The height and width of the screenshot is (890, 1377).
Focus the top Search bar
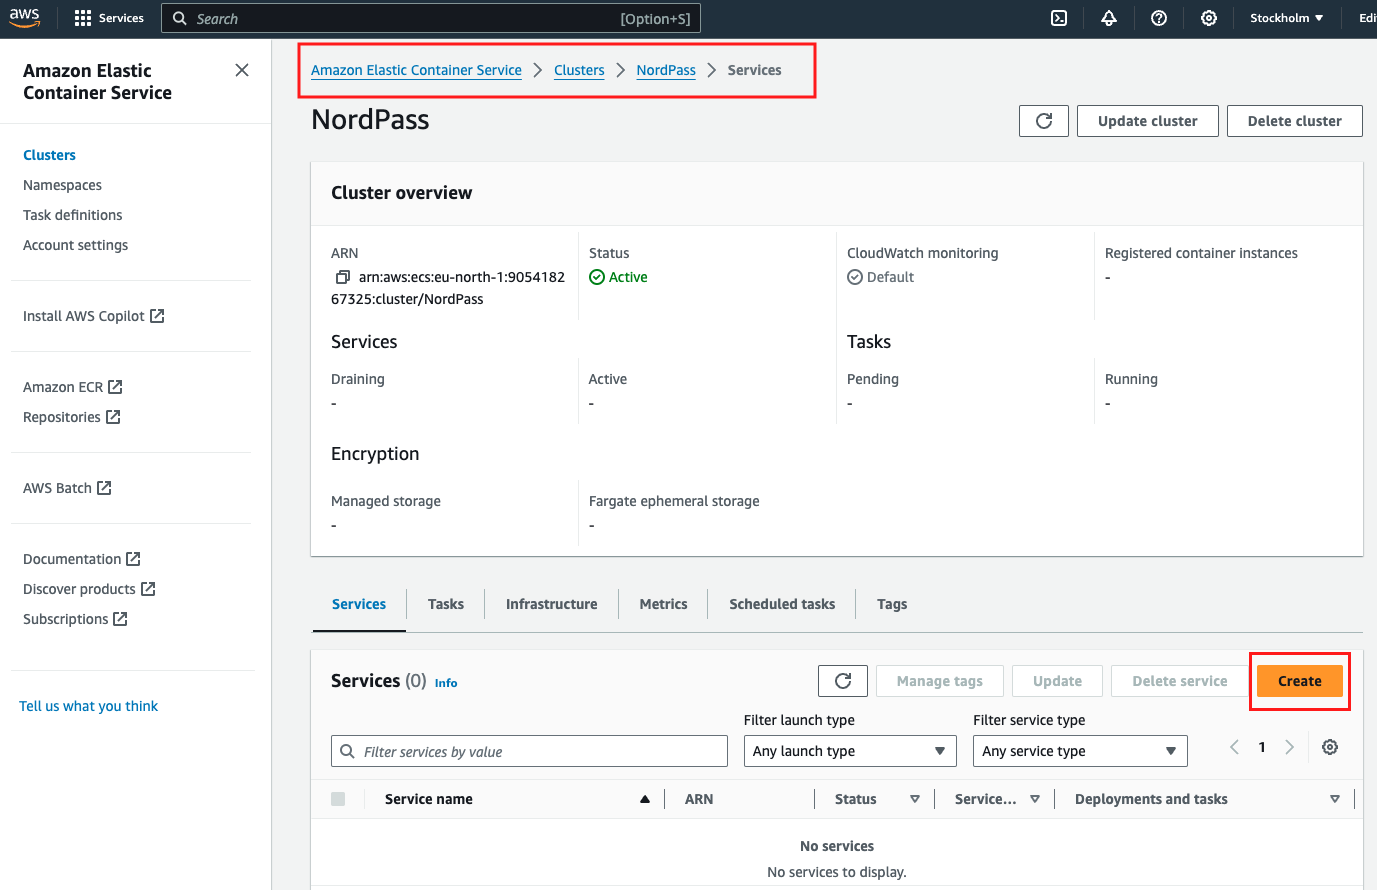click(x=431, y=18)
